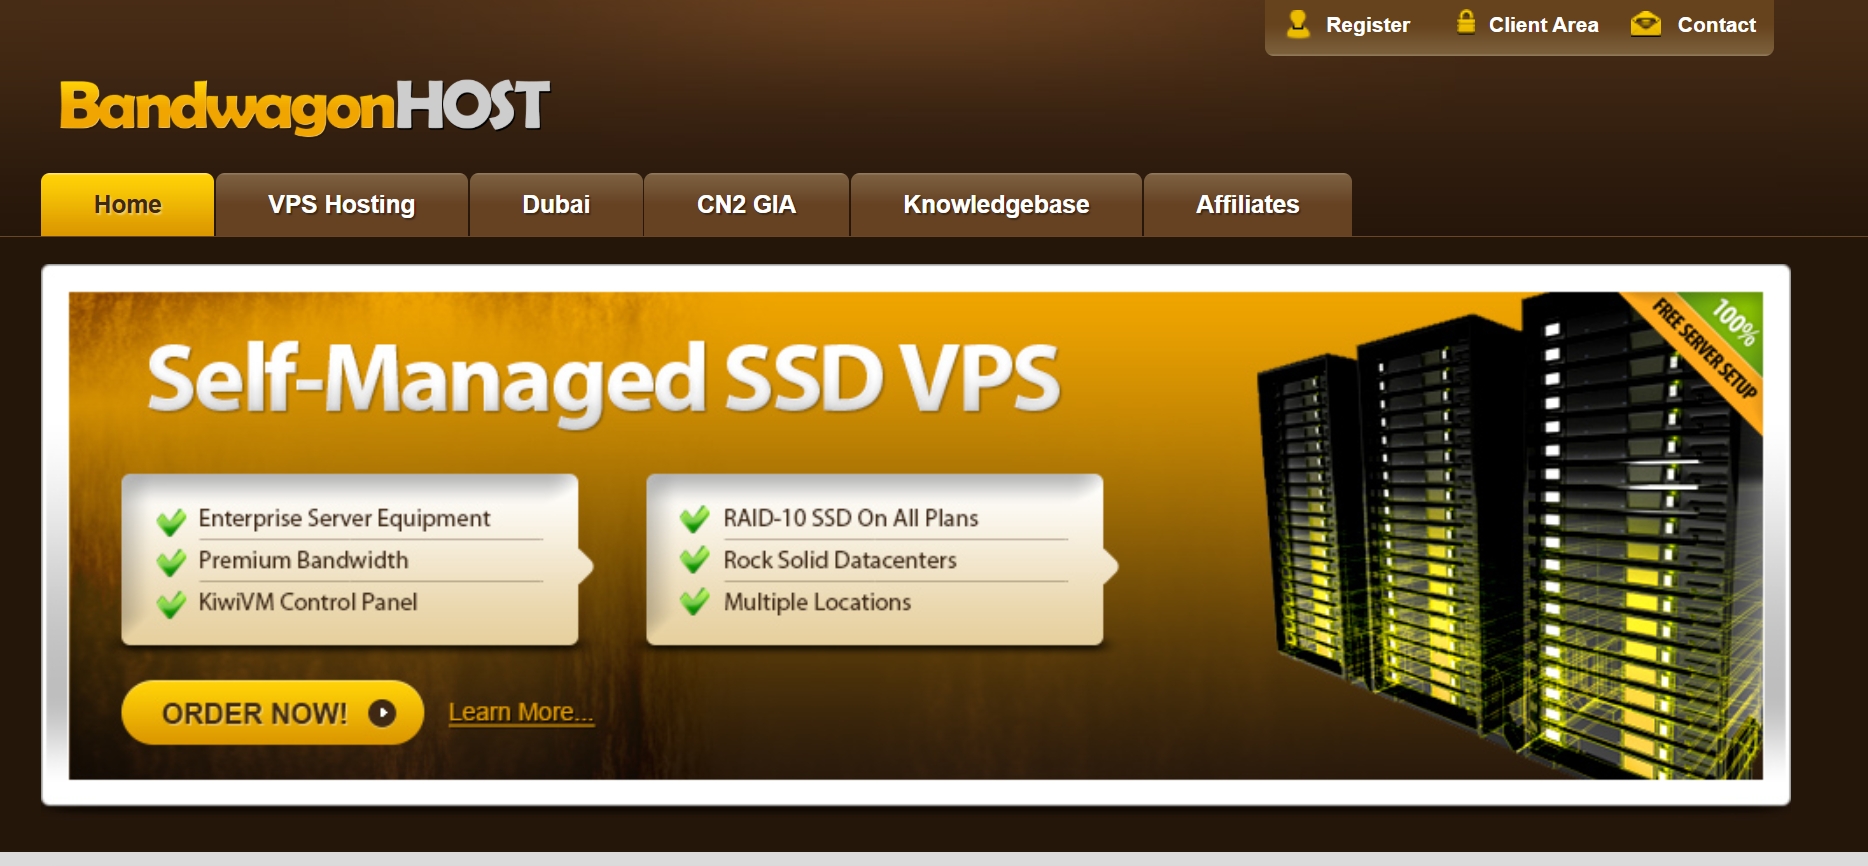1868x866 pixels.
Task: Select the CN2 GIA tab
Action: [x=746, y=205]
